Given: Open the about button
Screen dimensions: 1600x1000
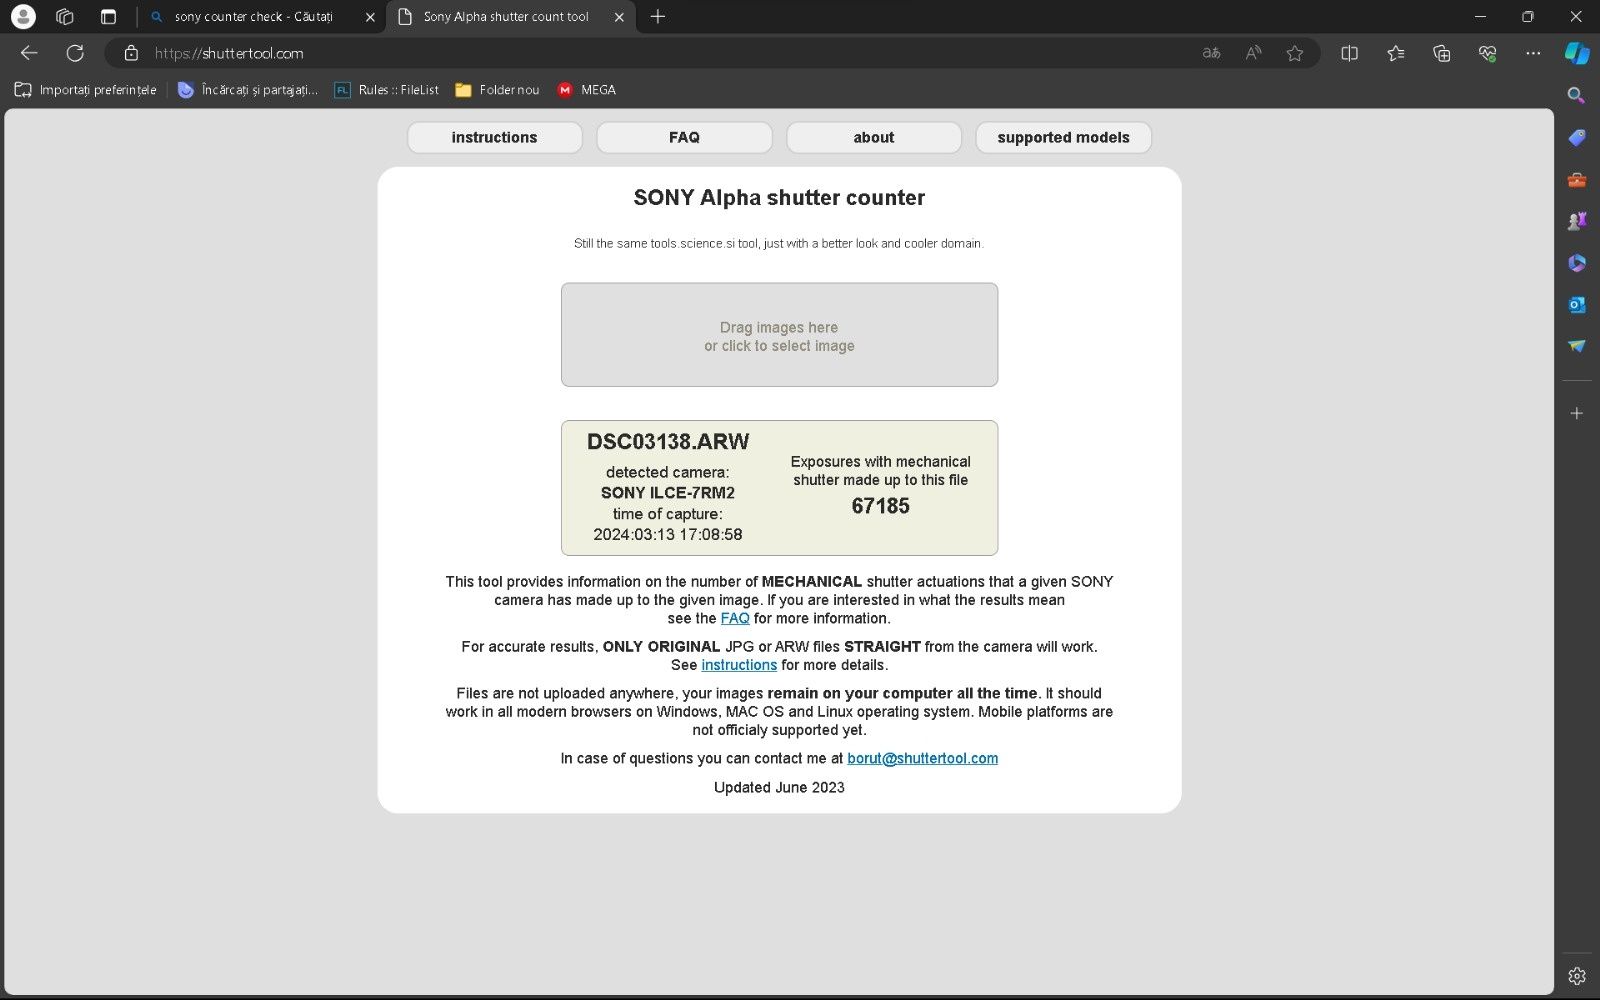Looking at the screenshot, I should point(874,137).
